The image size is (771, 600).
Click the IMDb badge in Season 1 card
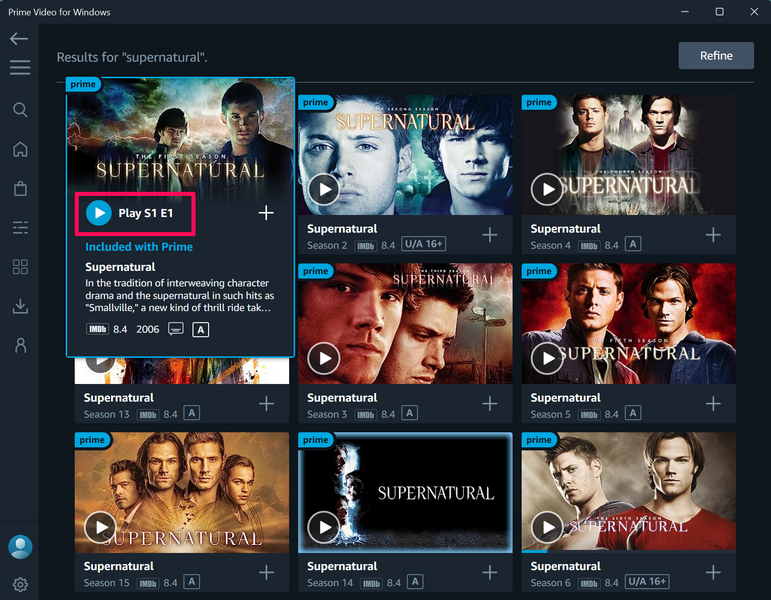pyautogui.click(x=97, y=329)
